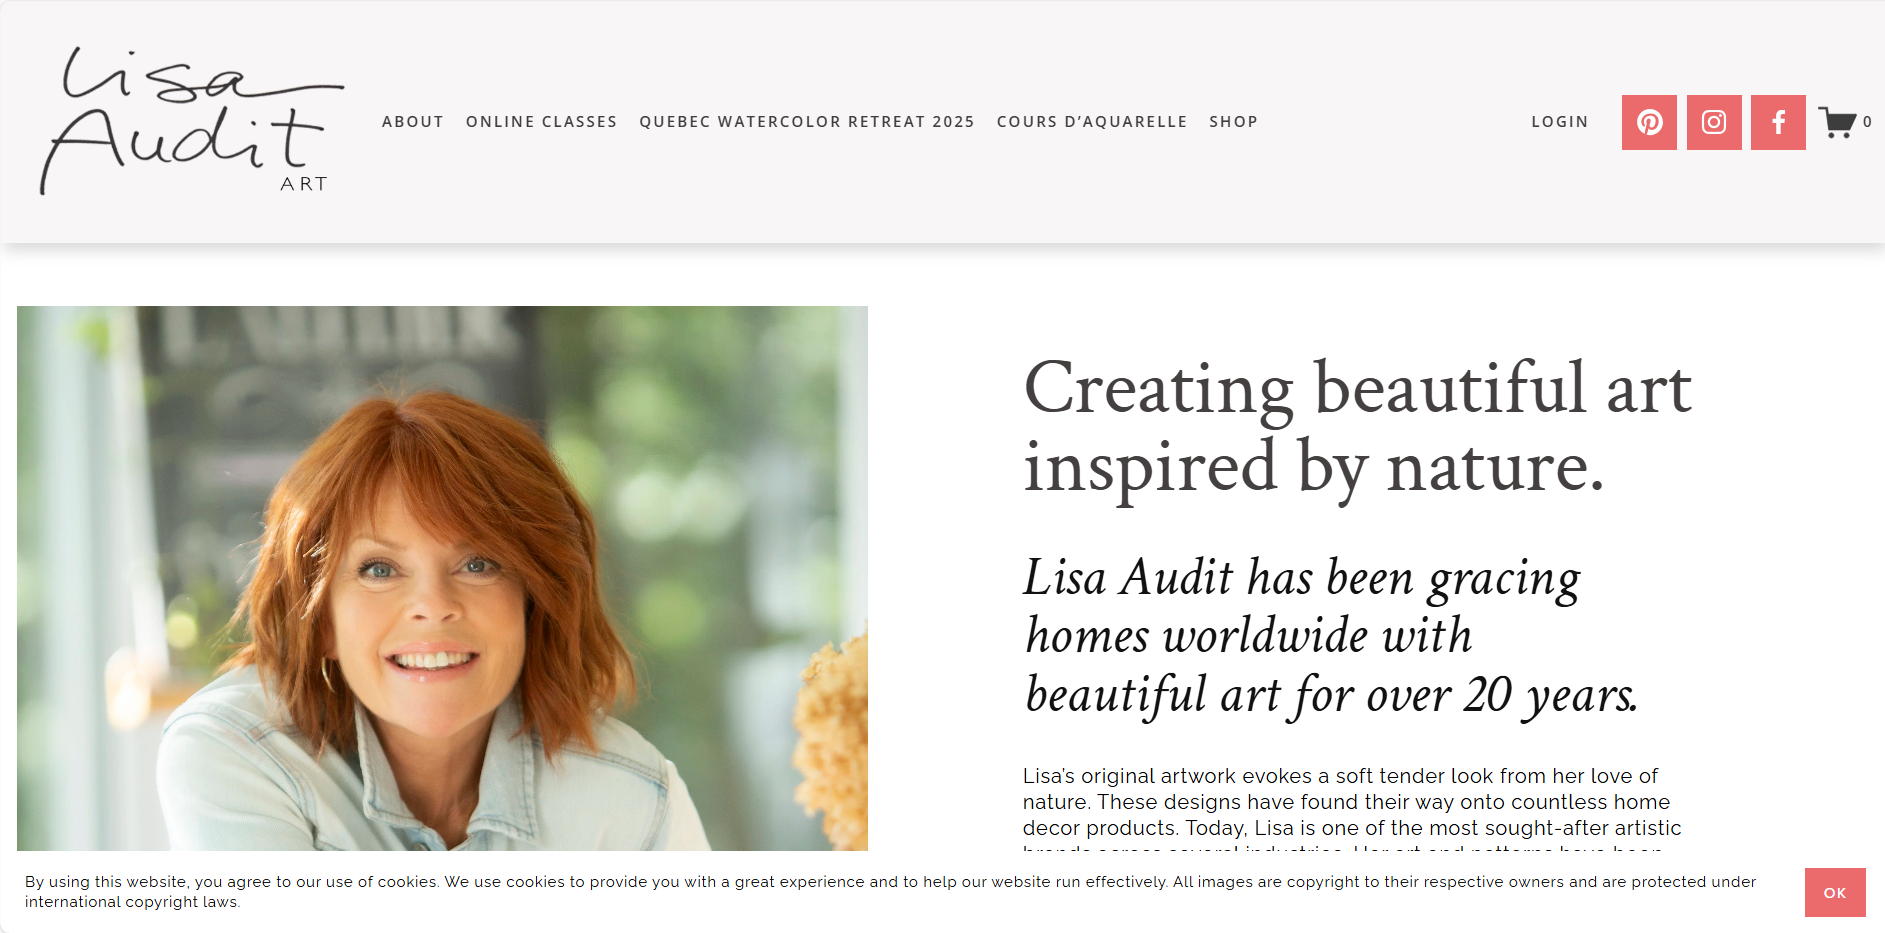Open Lisa Audit's Pinterest page

tap(1648, 122)
